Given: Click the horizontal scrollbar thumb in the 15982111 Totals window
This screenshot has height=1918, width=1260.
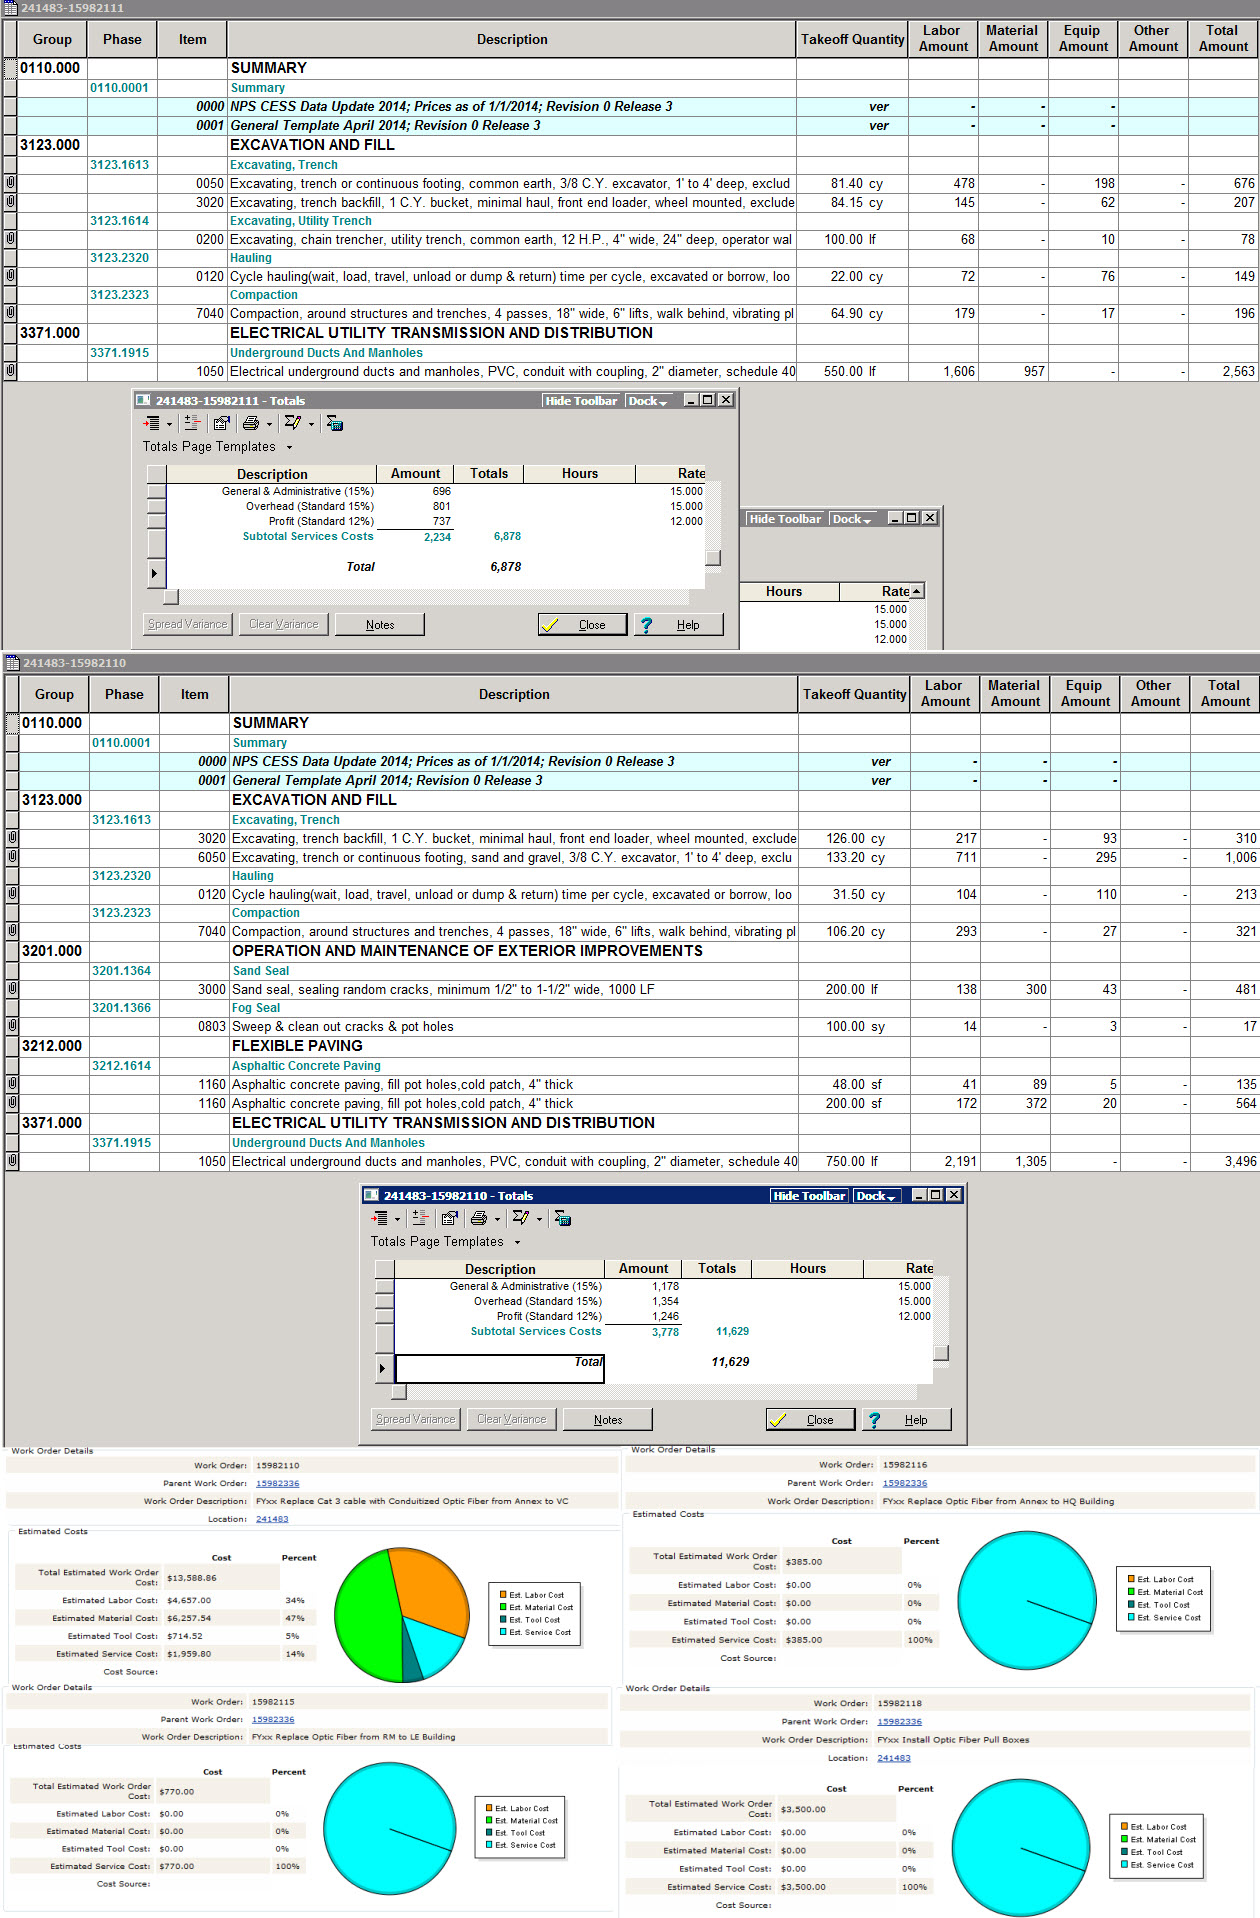Looking at the screenshot, I should pyautogui.click(x=171, y=597).
